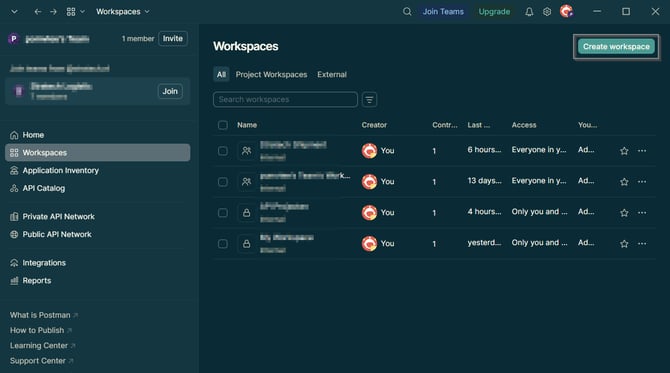Screen dimensions: 670x373
Task: Open Integrations in the sidebar
Action: click(97, 263)
